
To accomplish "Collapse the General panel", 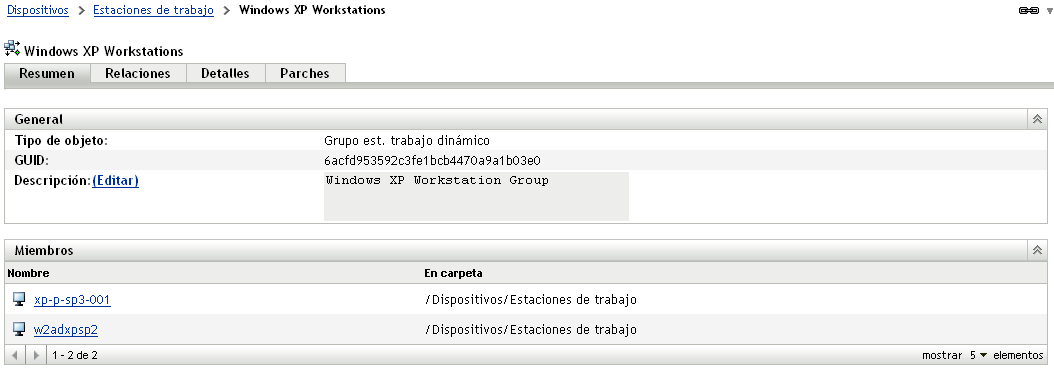I will (x=1037, y=119).
